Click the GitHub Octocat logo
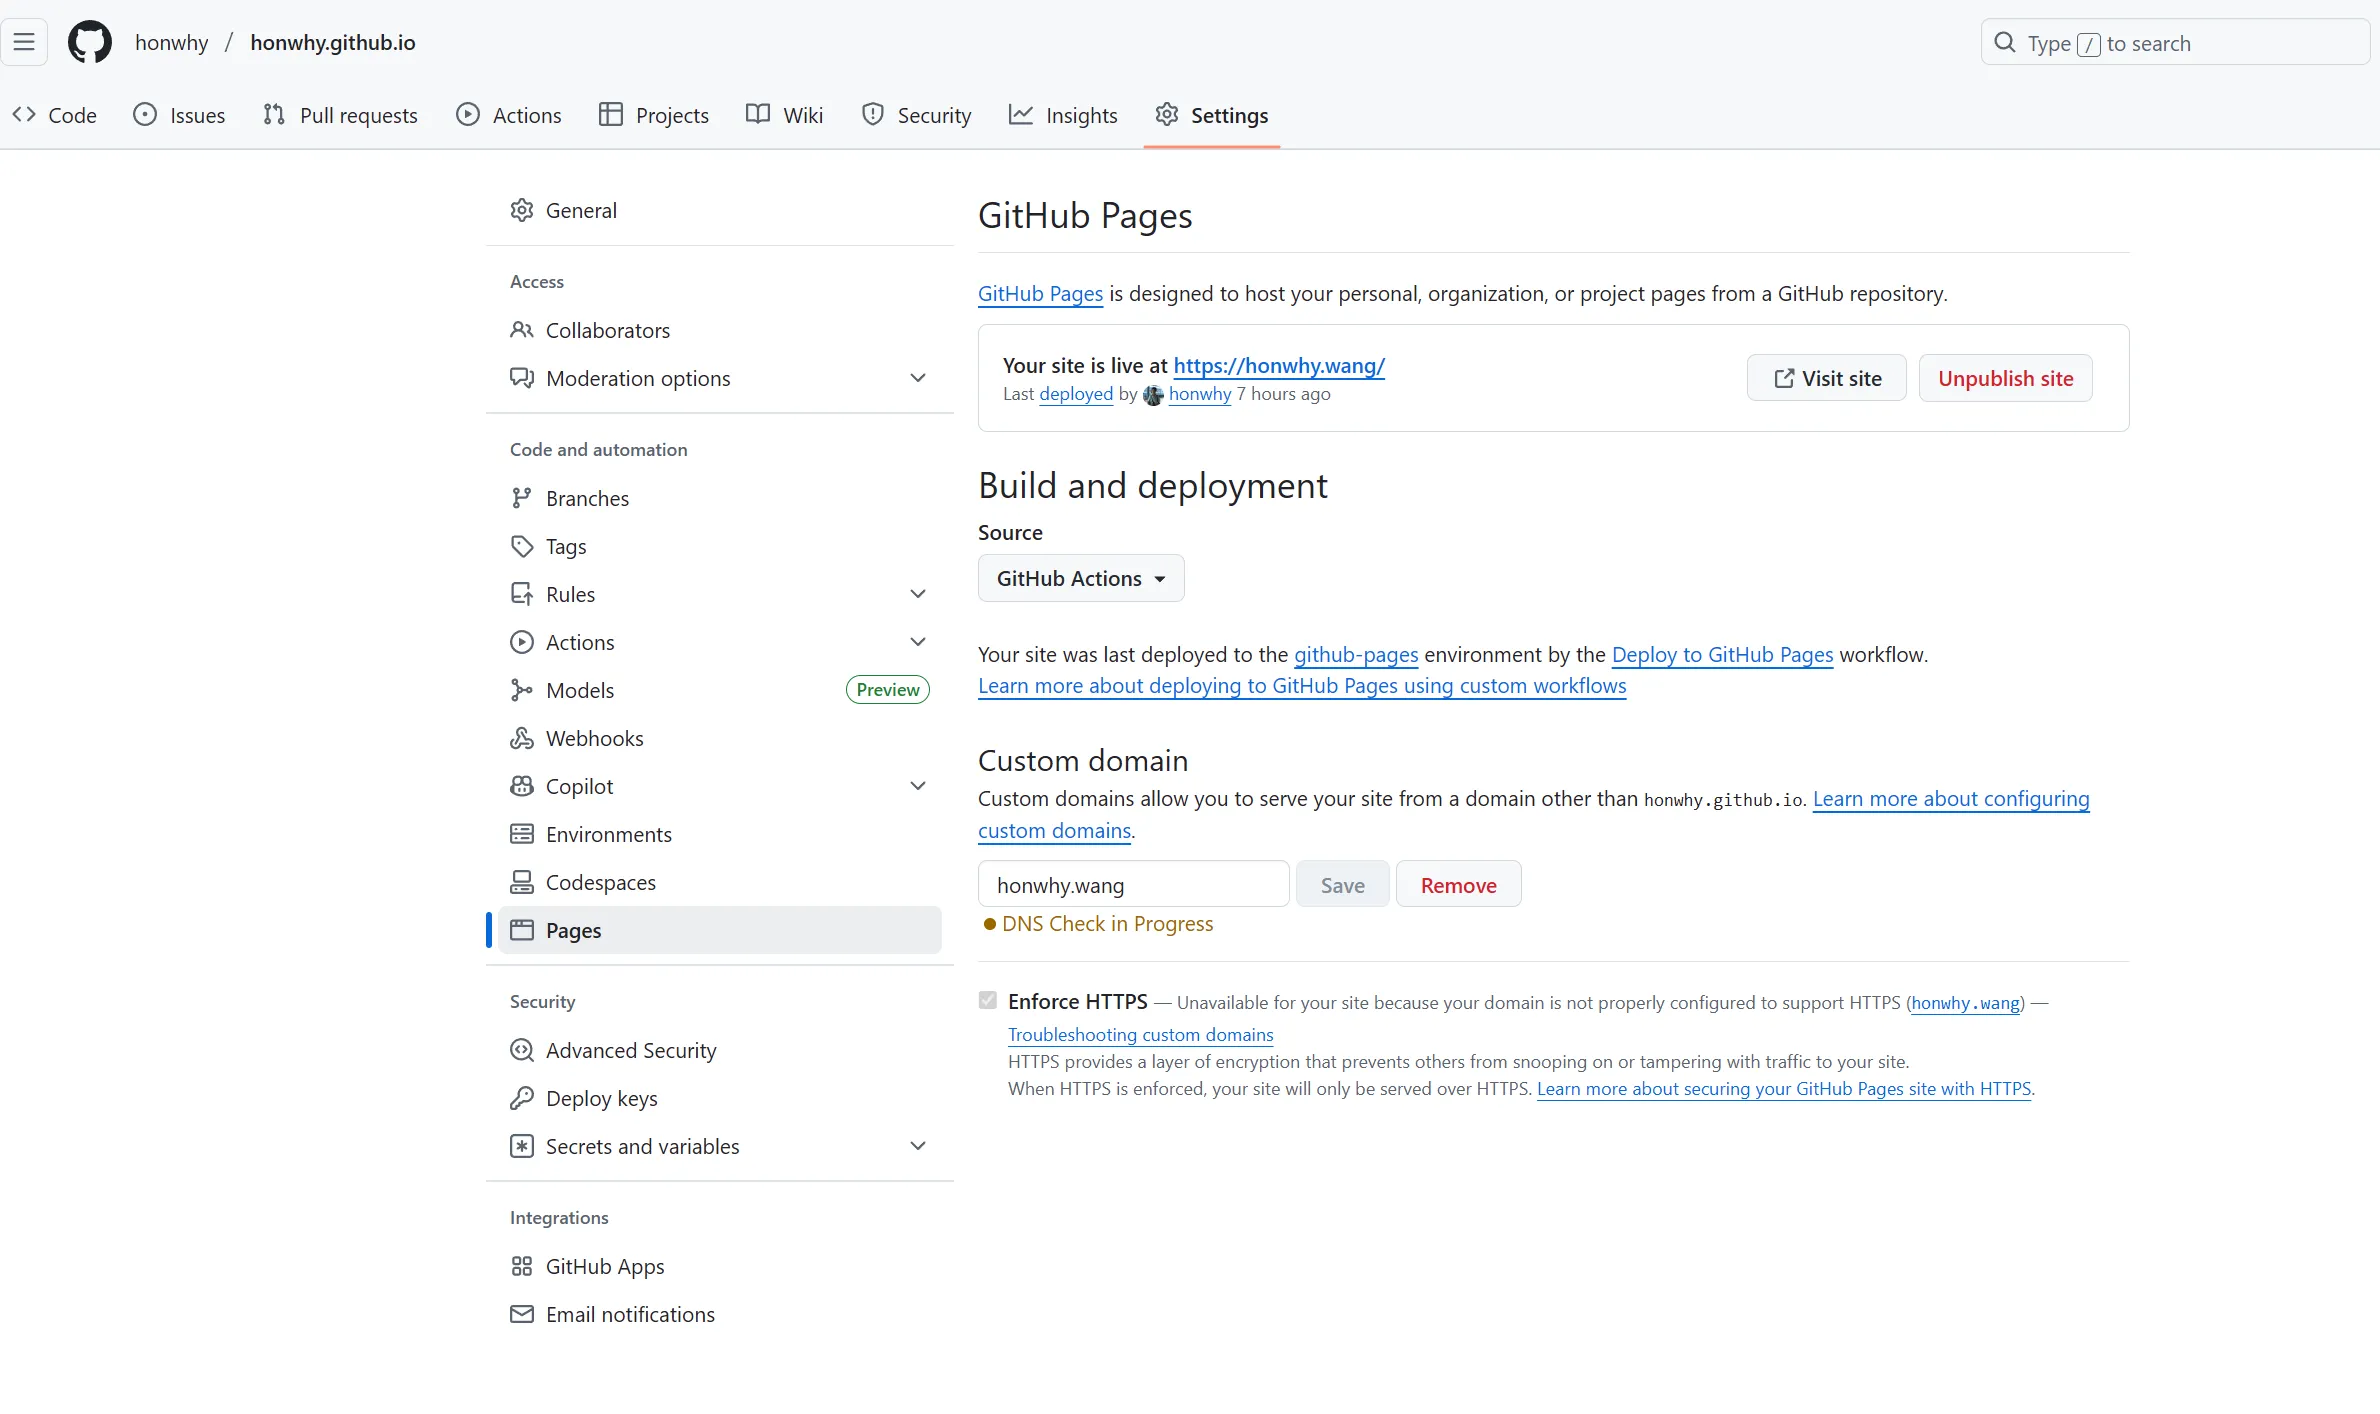2380x1414 pixels. point(89,43)
